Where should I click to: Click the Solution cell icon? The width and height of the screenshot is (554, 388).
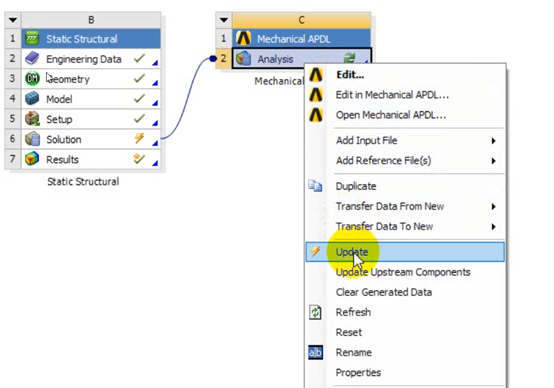[x=32, y=139]
